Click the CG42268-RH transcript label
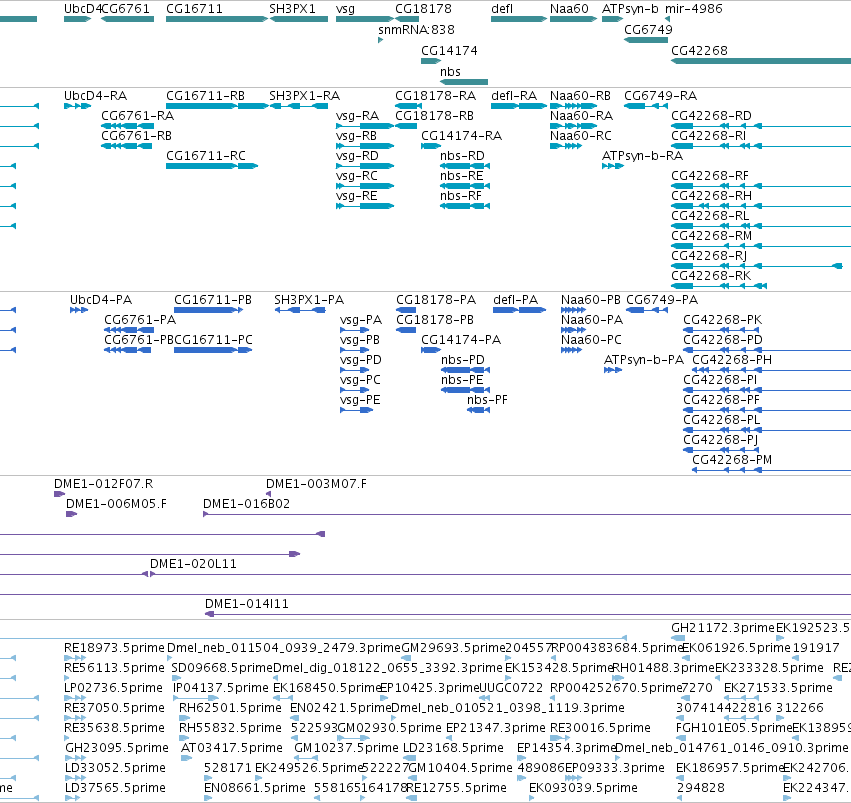Viewport: 851px width, 803px height. click(712, 196)
